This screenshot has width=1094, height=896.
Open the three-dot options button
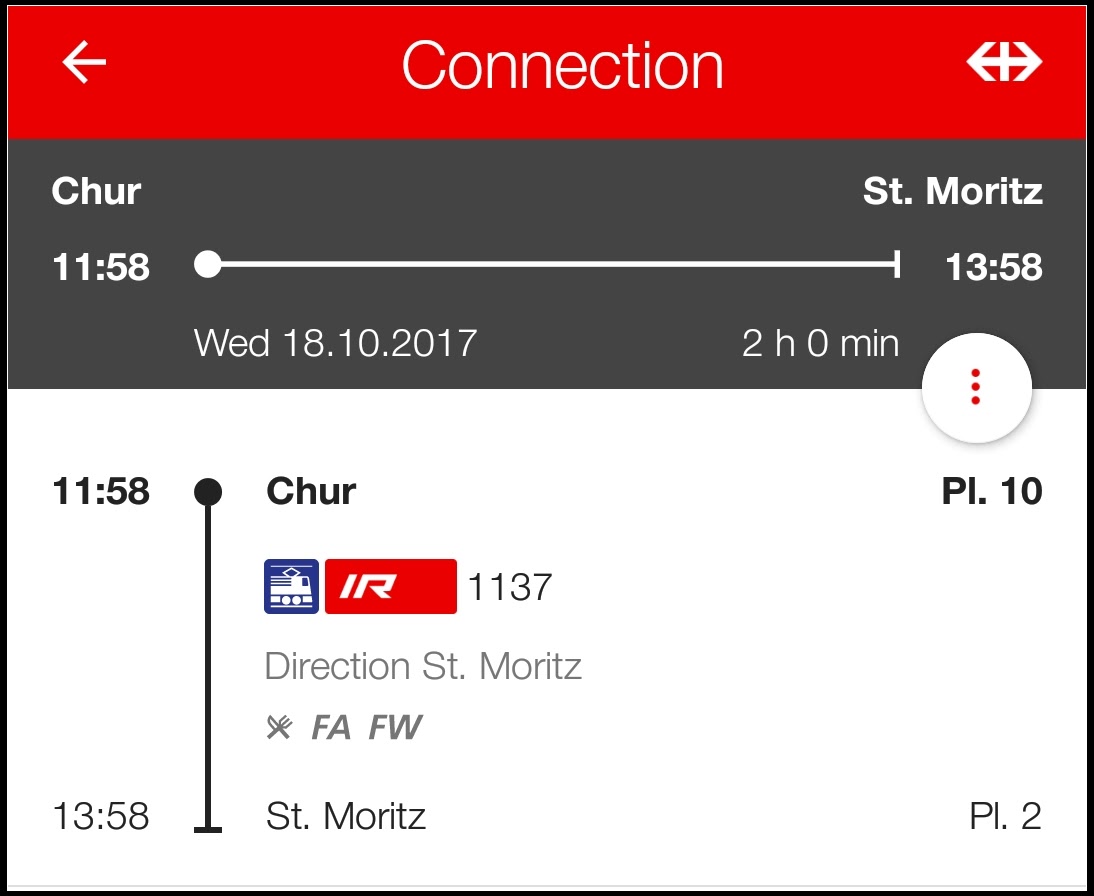click(976, 388)
